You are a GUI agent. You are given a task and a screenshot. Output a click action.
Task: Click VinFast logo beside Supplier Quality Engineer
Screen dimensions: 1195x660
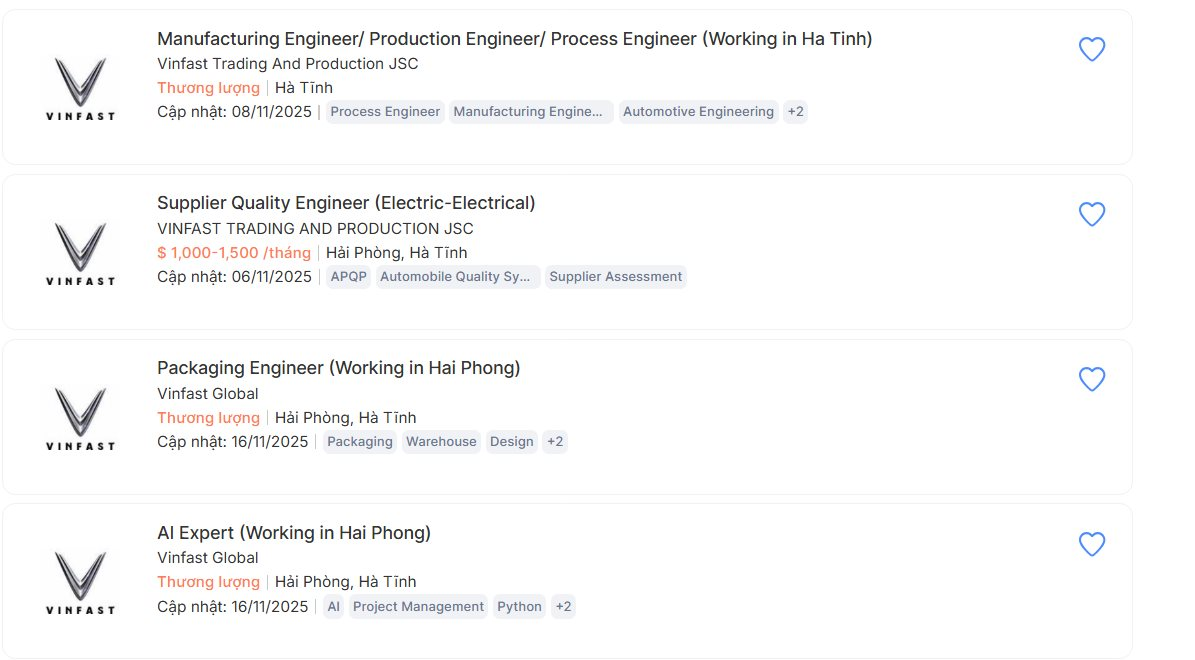point(80,253)
